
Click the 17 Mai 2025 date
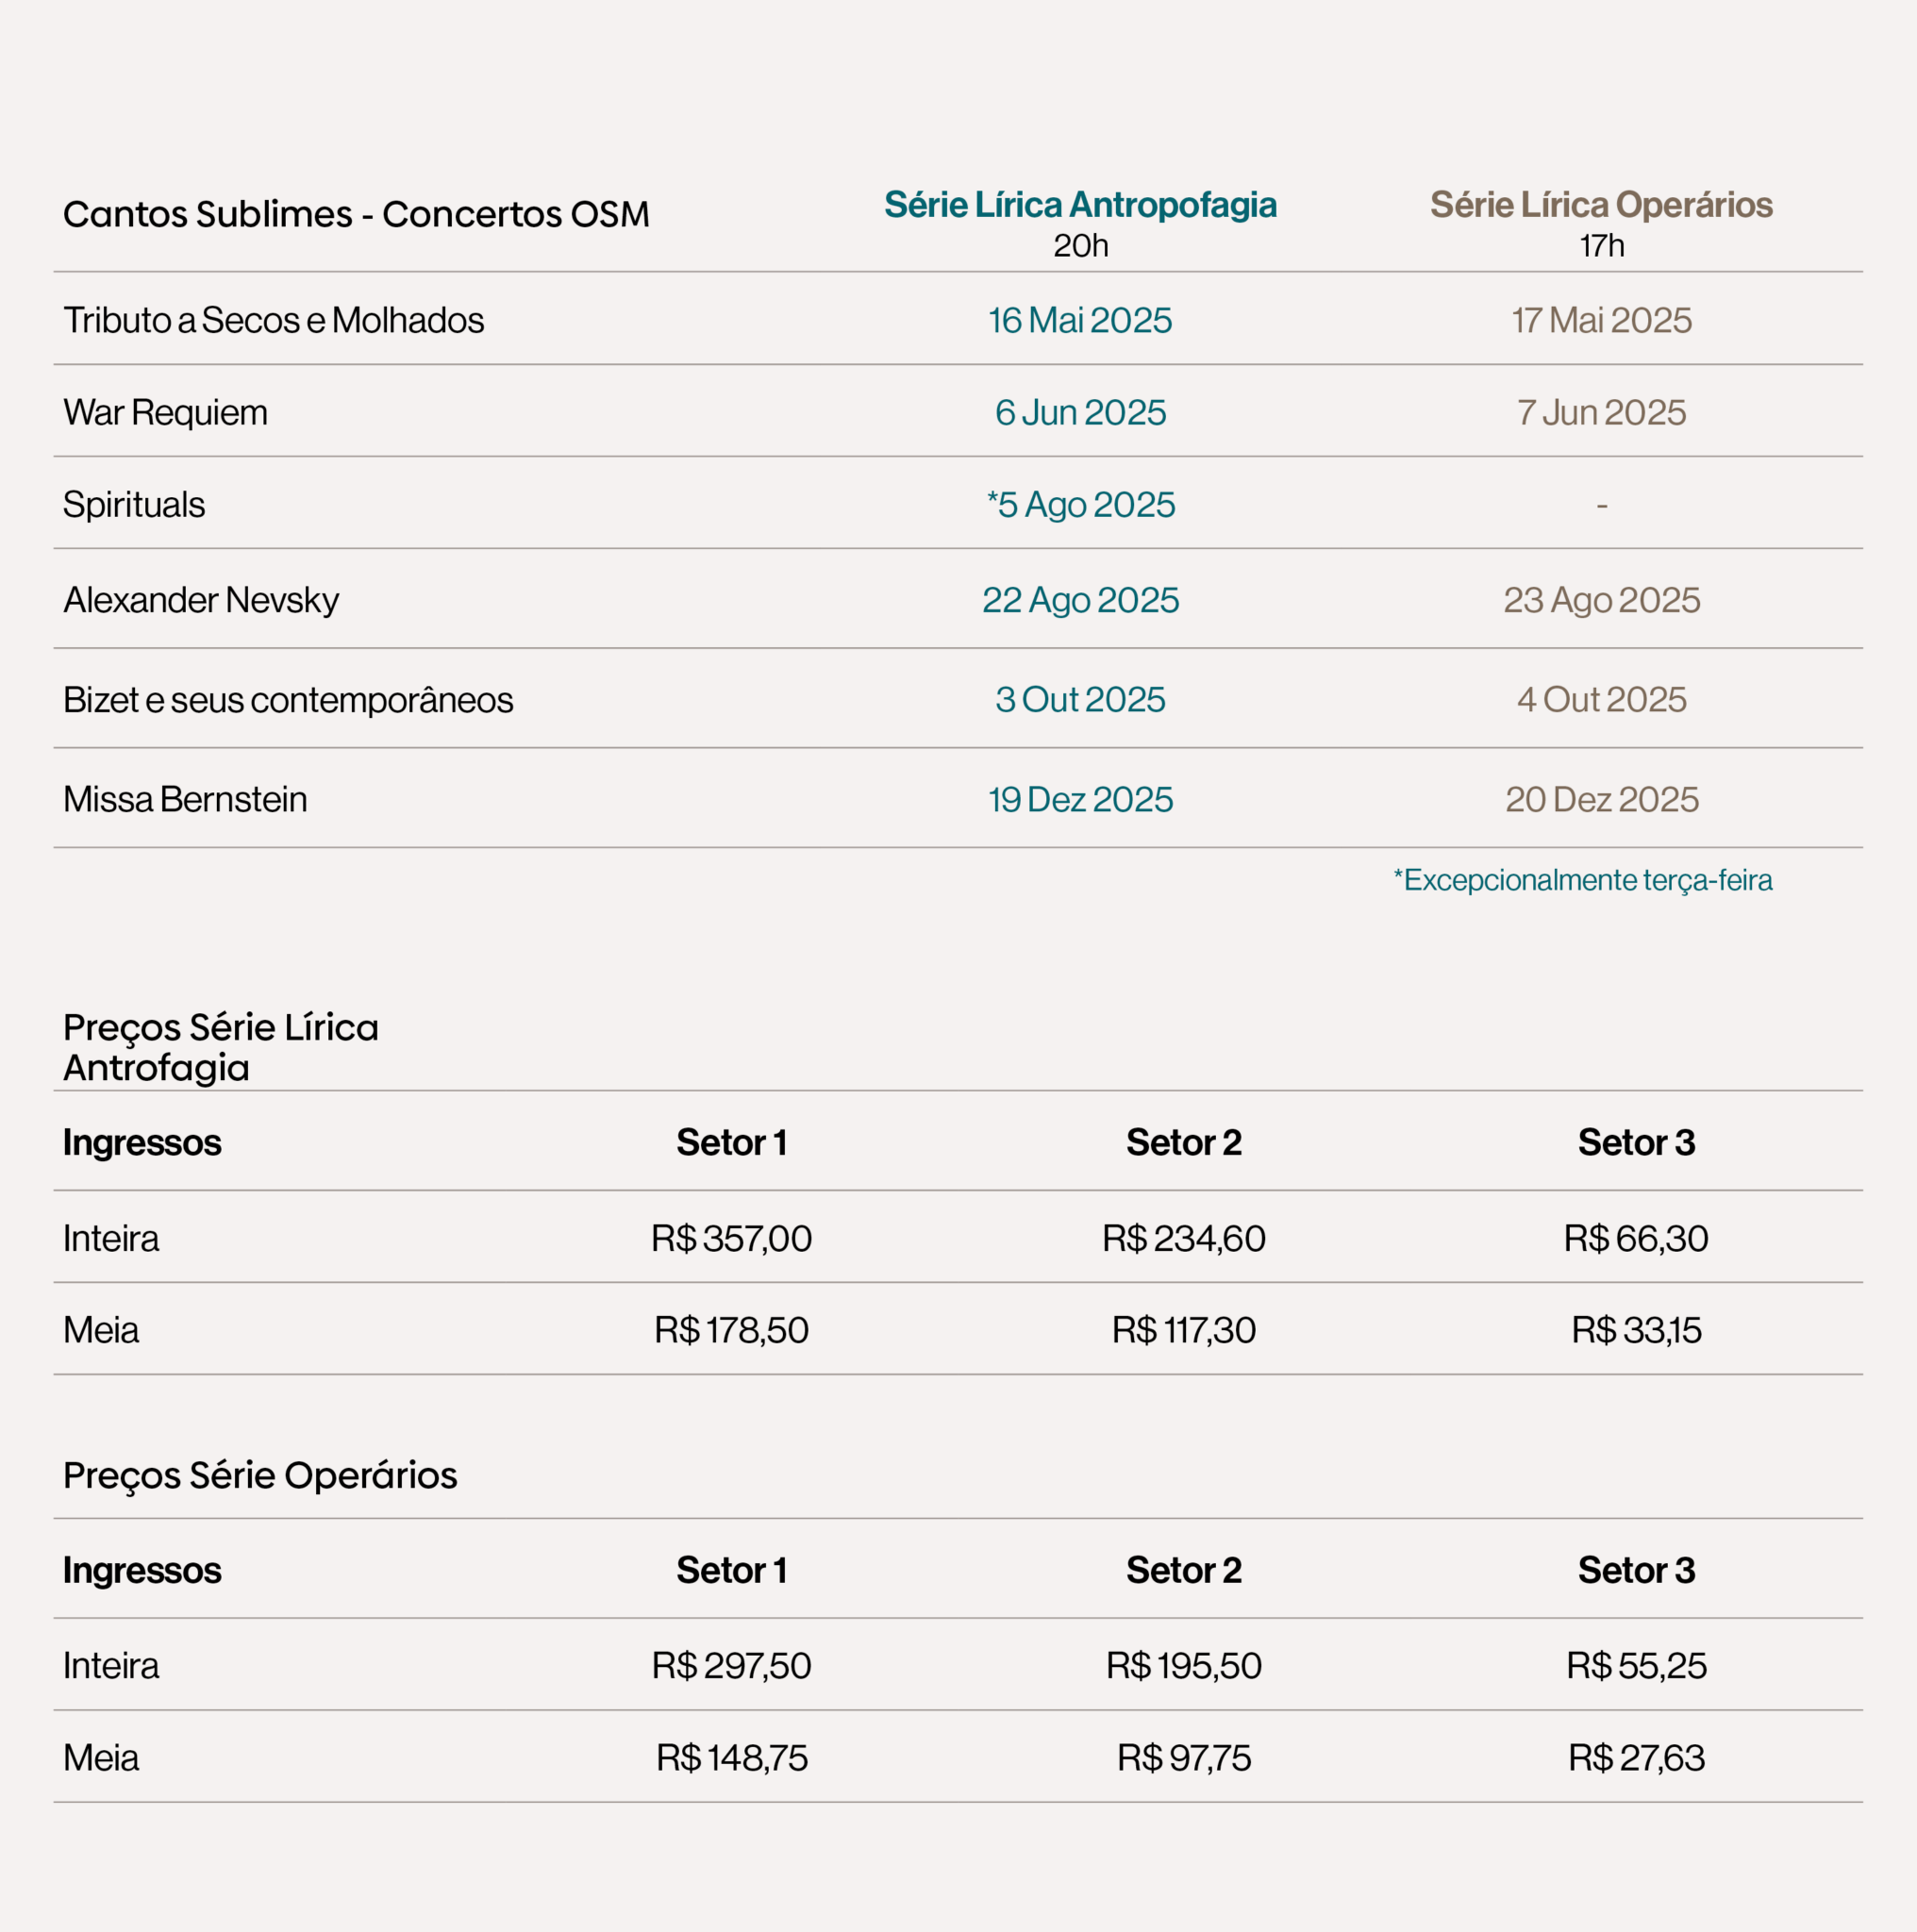tap(1601, 320)
